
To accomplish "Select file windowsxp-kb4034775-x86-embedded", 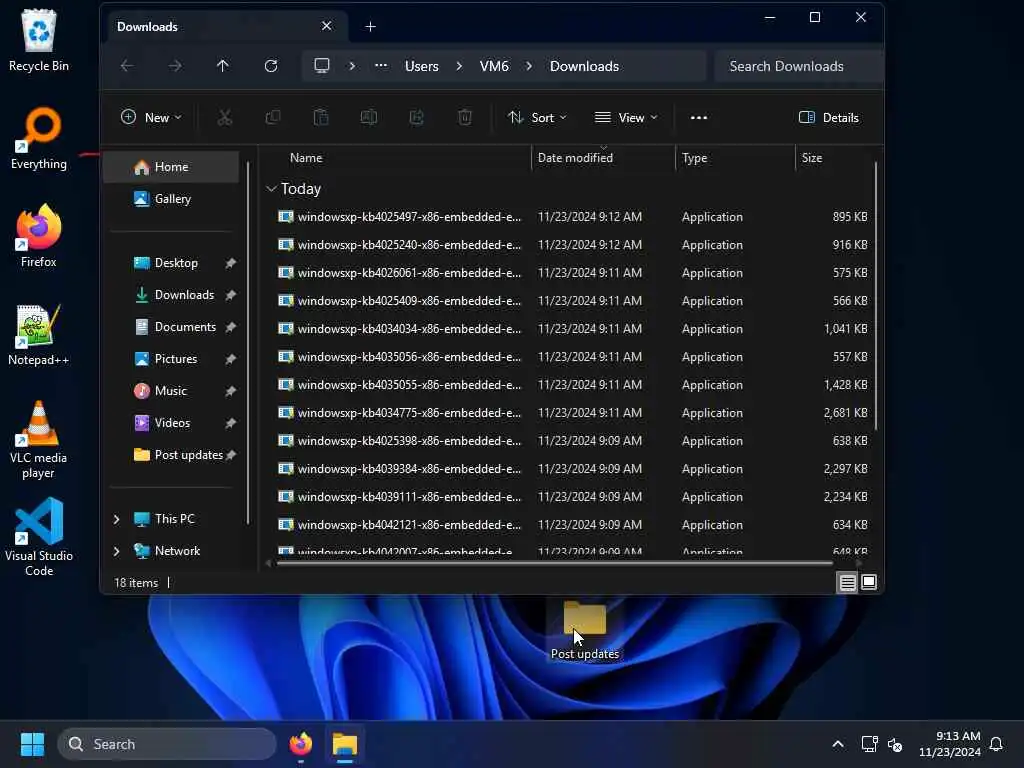I will click(x=573, y=413).
